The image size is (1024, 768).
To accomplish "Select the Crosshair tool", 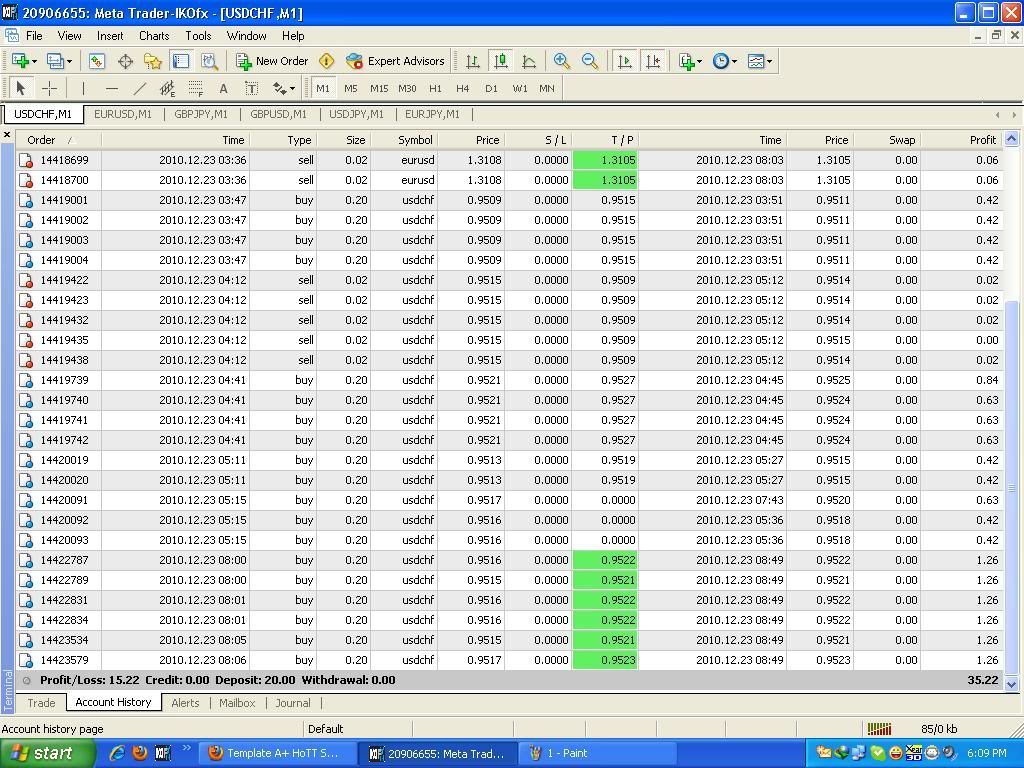I will 50,88.
